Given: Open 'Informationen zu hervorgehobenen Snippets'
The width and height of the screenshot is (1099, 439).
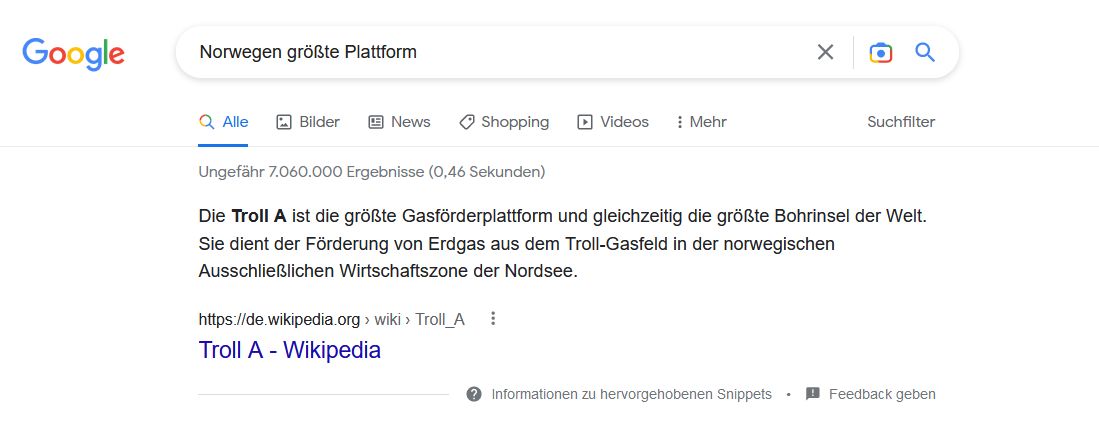Looking at the screenshot, I should (631, 394).
